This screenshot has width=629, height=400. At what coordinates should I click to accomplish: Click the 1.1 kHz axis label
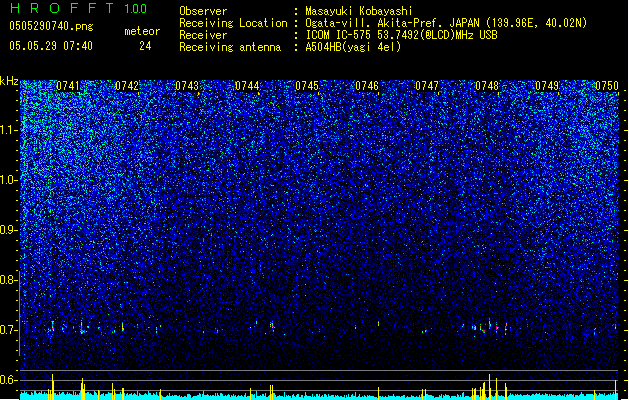pos(9,130)
